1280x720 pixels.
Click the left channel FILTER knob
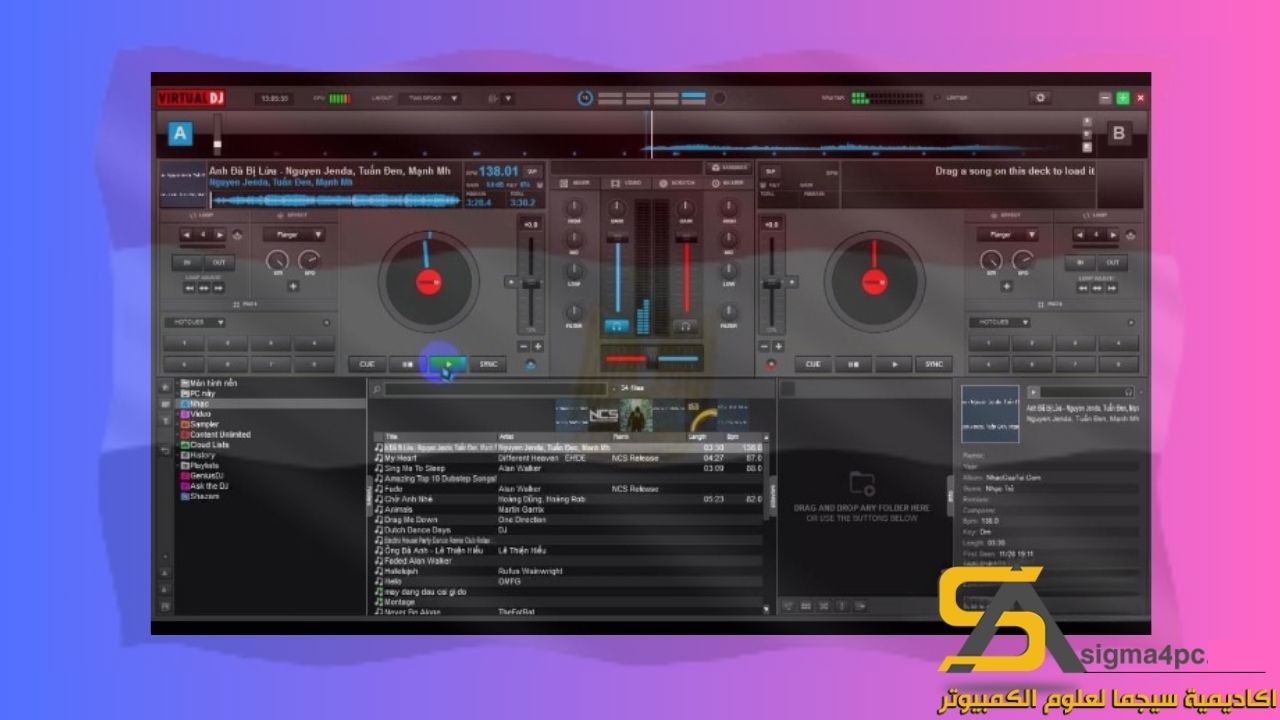click(574, 314)
